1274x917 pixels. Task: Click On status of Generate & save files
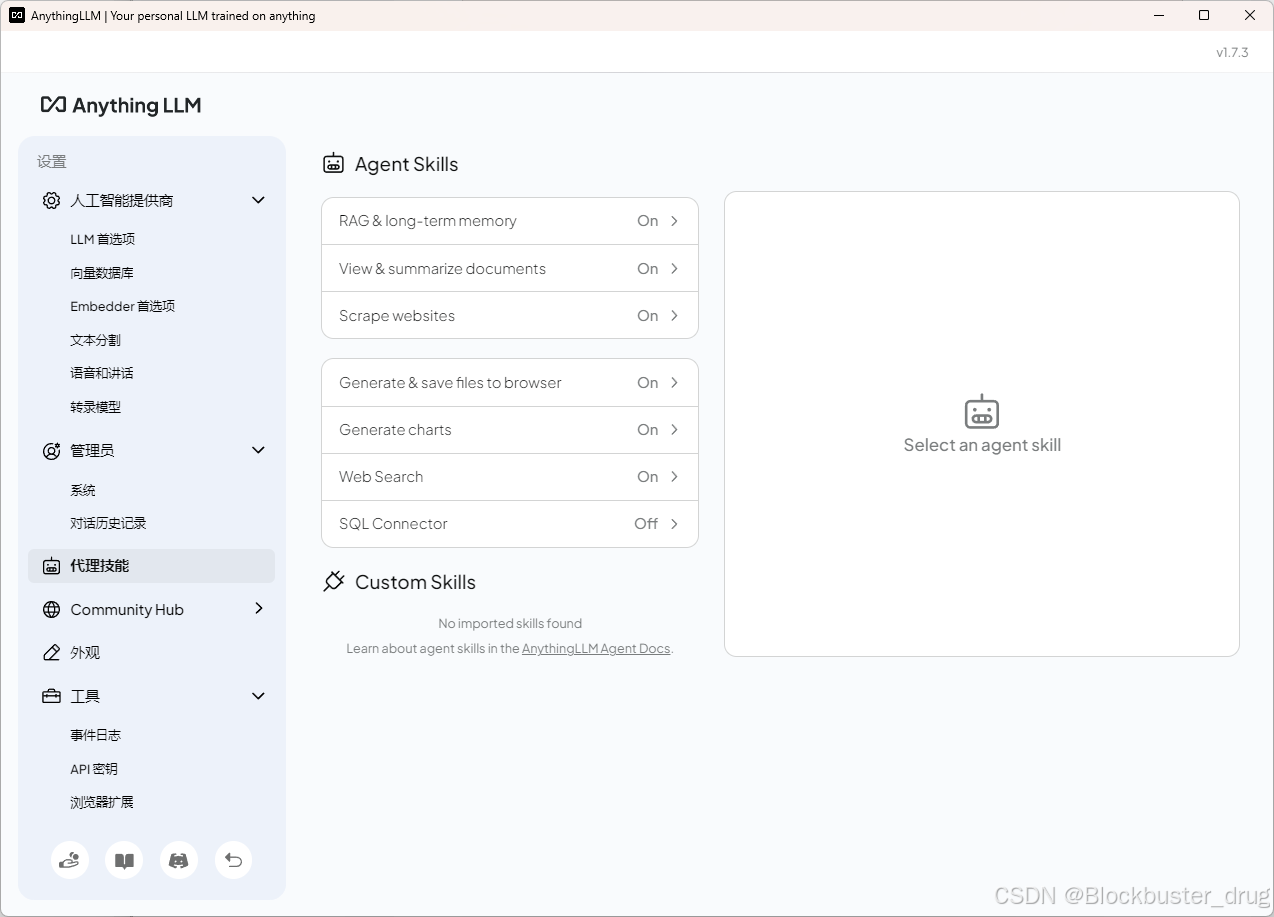coord(648,382)
